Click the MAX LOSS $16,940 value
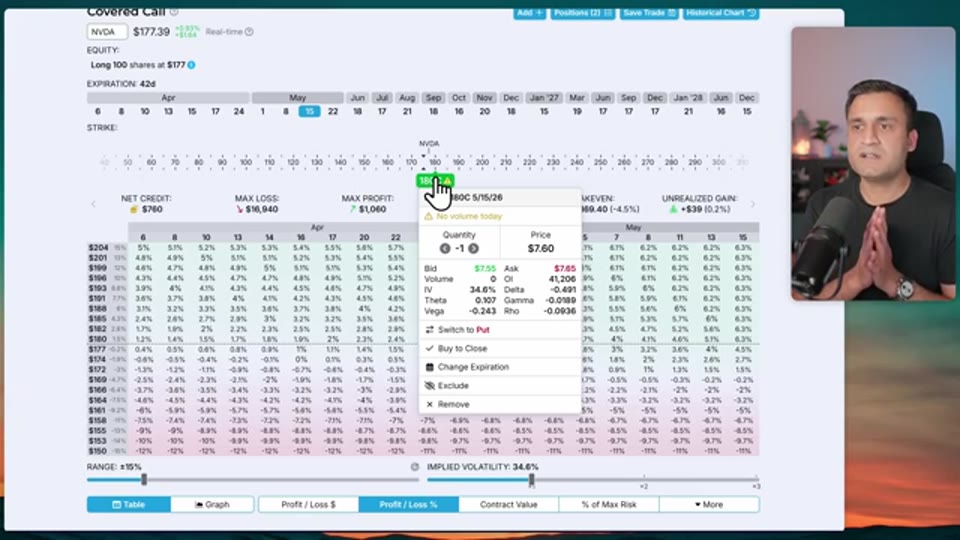 point(262,209)
